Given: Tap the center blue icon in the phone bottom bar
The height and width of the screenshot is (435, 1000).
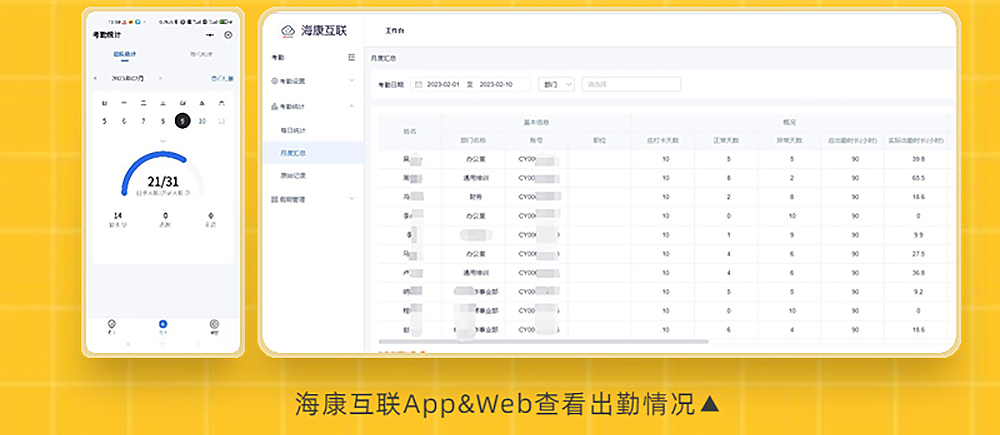Looking at the screenshot, I should pos(163,324).
